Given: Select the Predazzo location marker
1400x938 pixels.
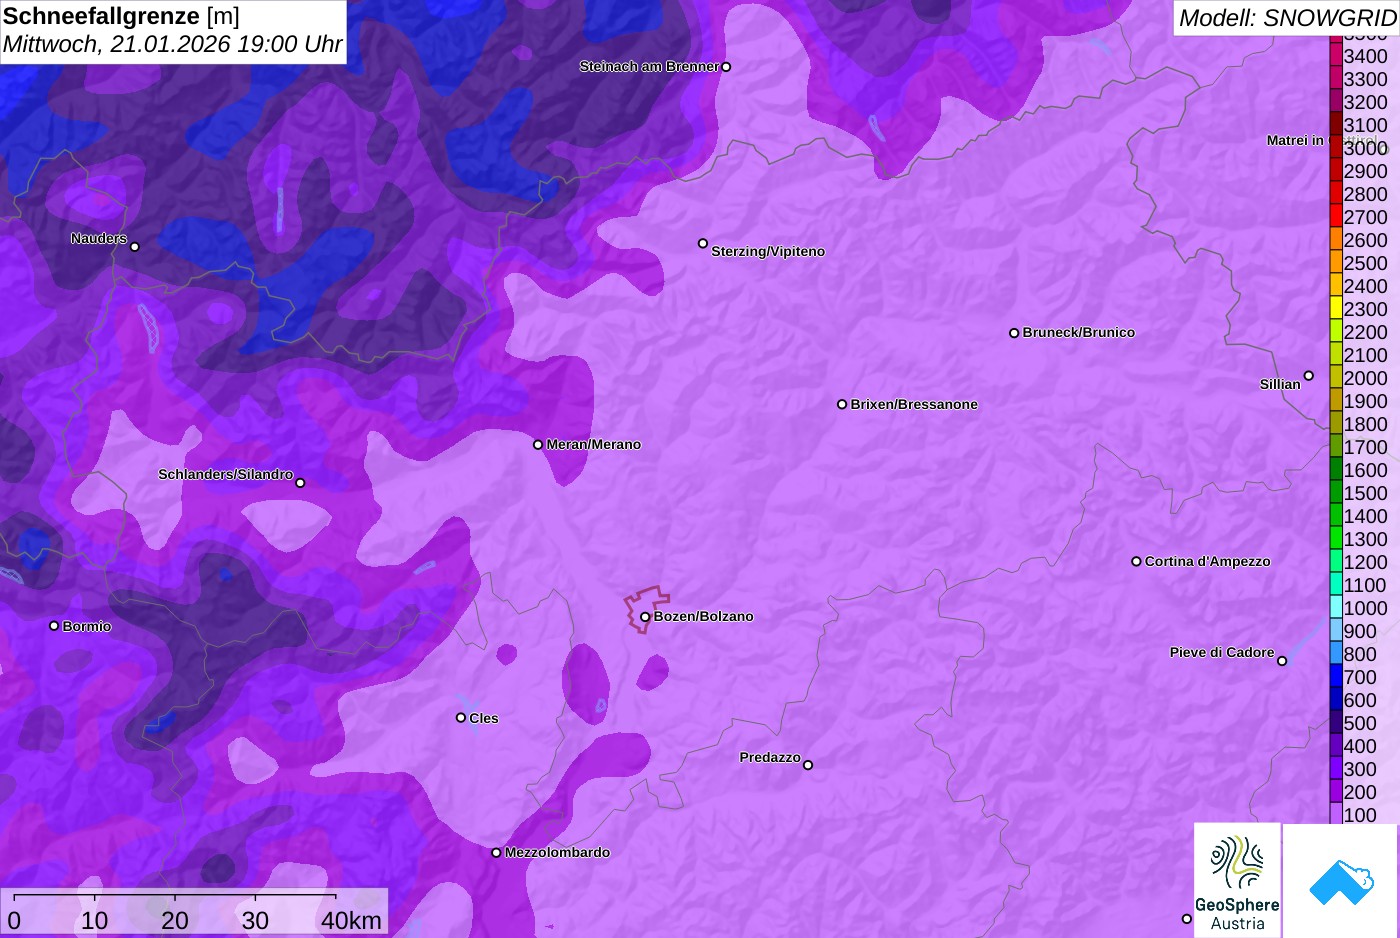Looking at the screenshot, I should click(808, 765).
